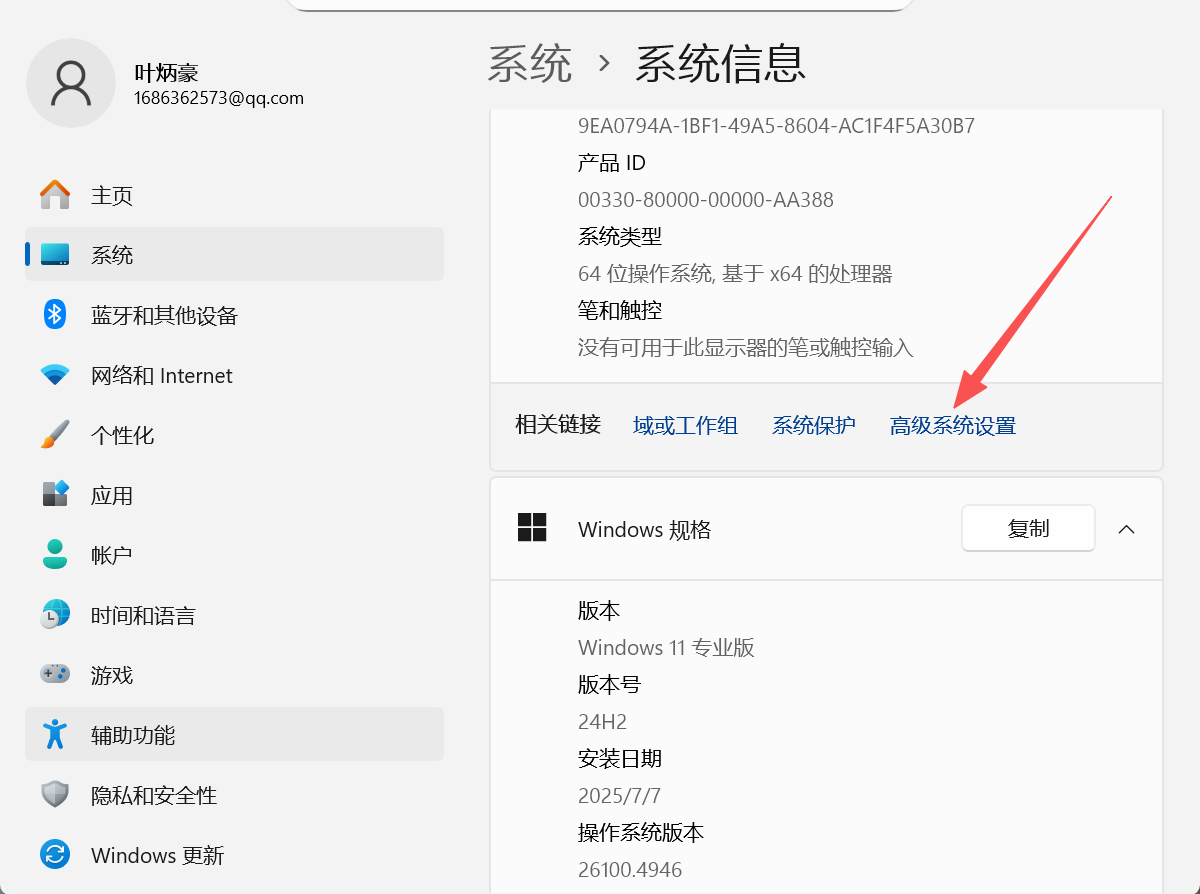Open the Windows 规格 section icon
This screenshot has height=894, width=1200.
(x=532, y=528)
